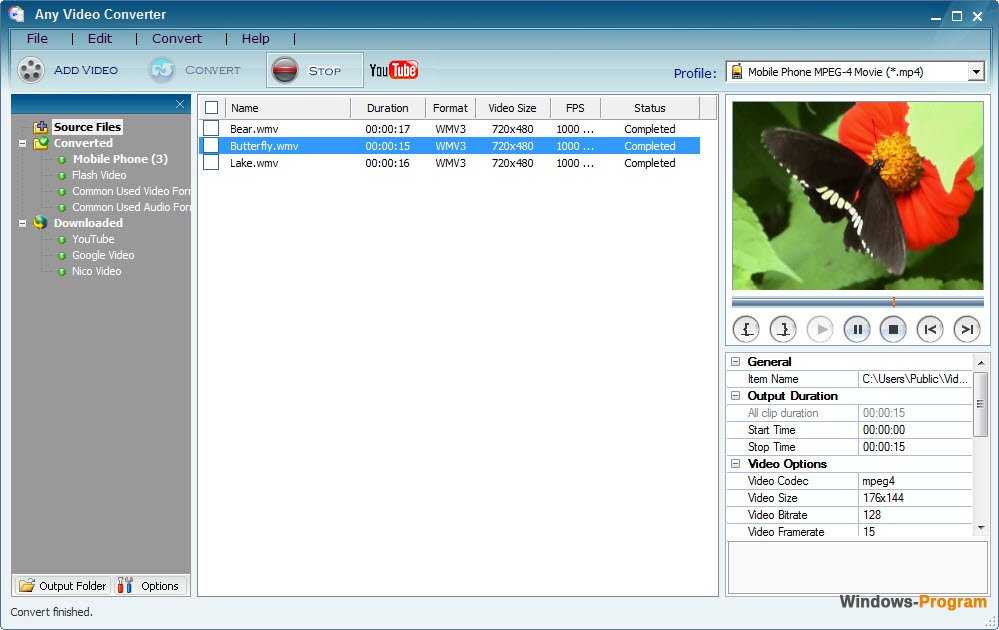This screenshot has height=630, width=999.
Task: Sort by Name column header
Action: coord(287,108)
